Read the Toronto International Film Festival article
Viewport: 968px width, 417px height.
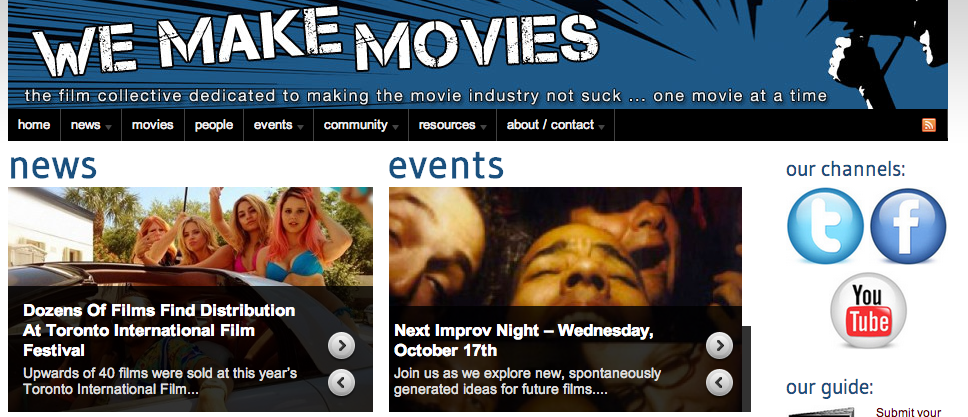(x=159, y=330)
